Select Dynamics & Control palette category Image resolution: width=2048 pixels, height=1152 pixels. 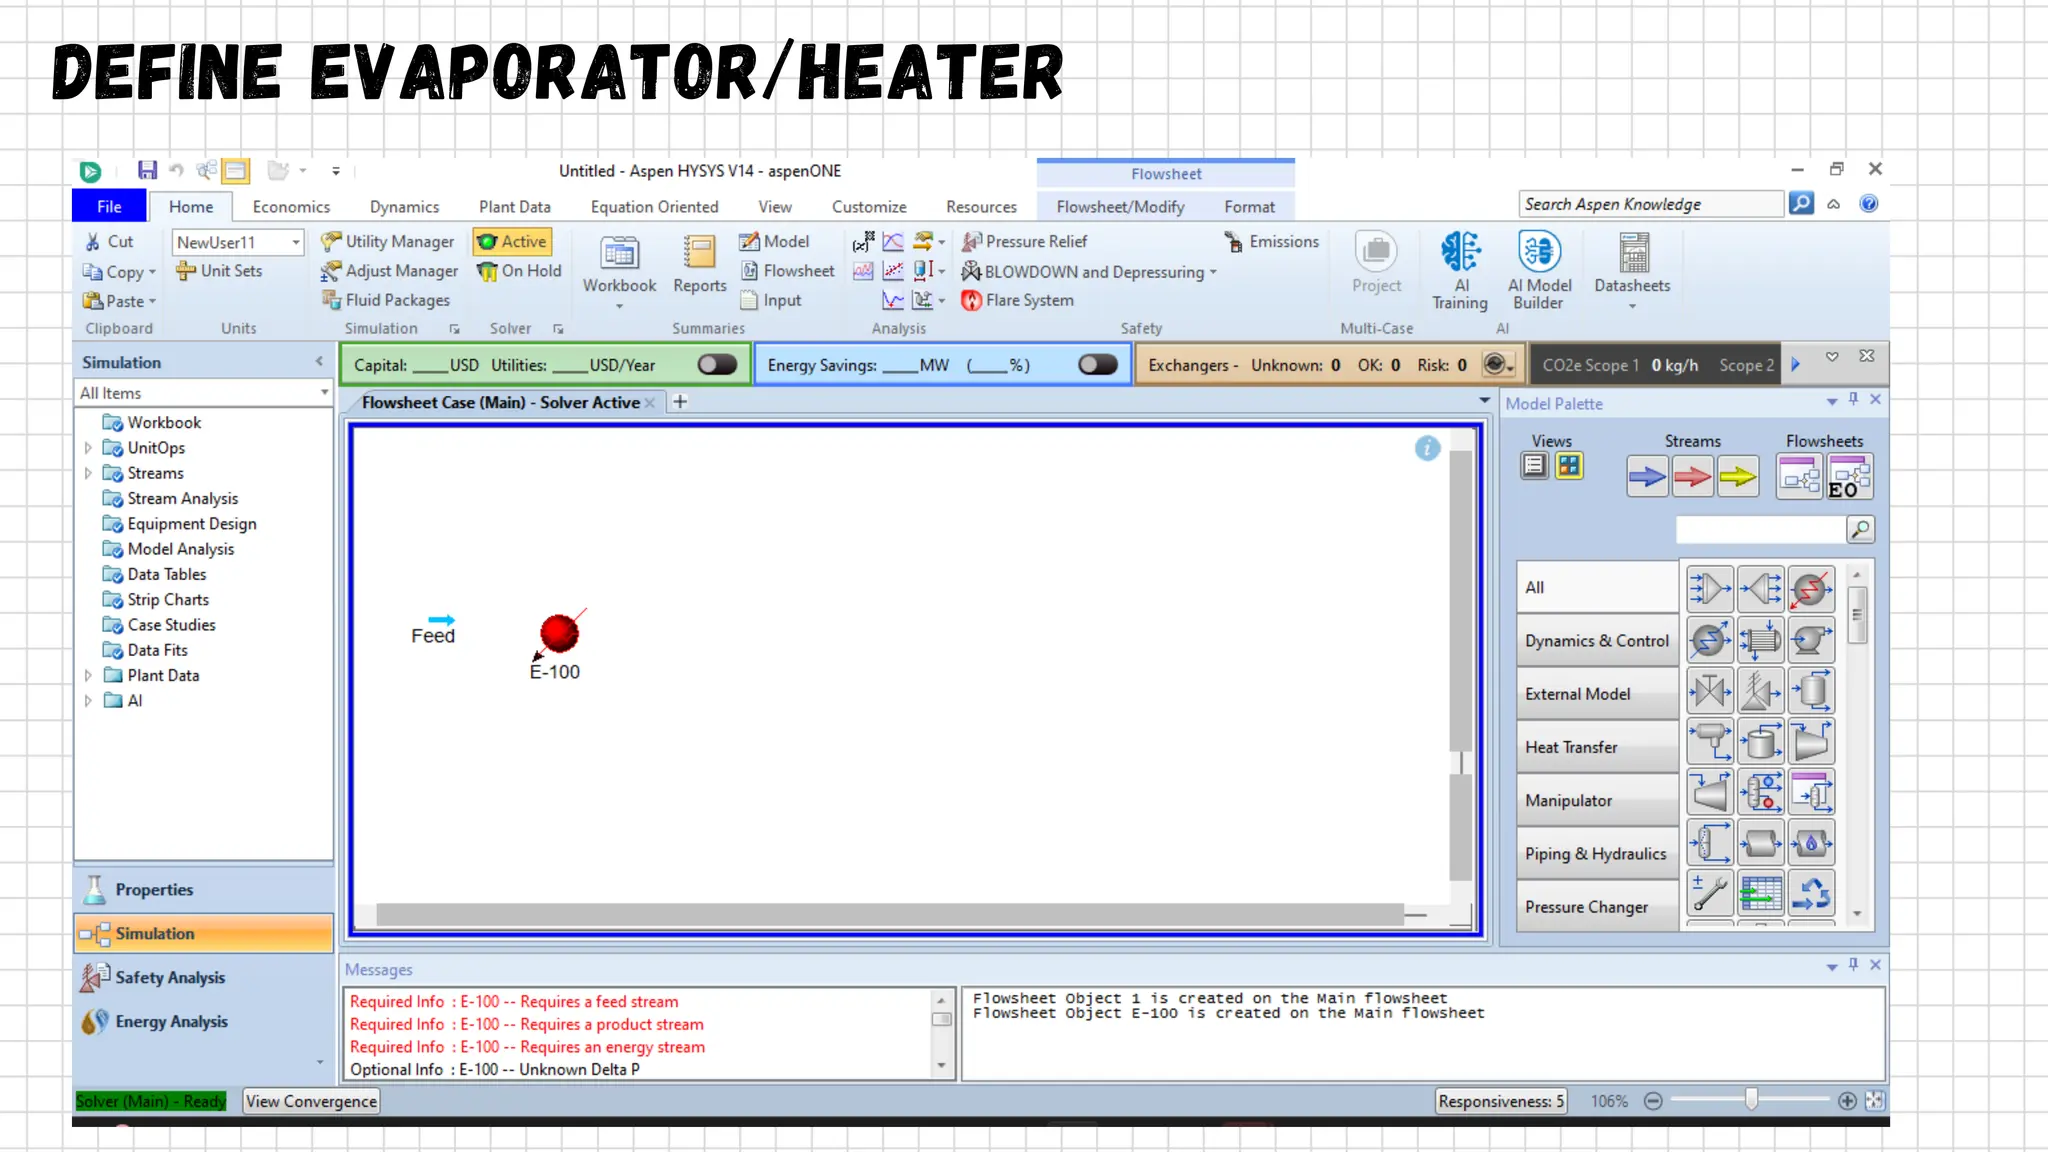1597,641
